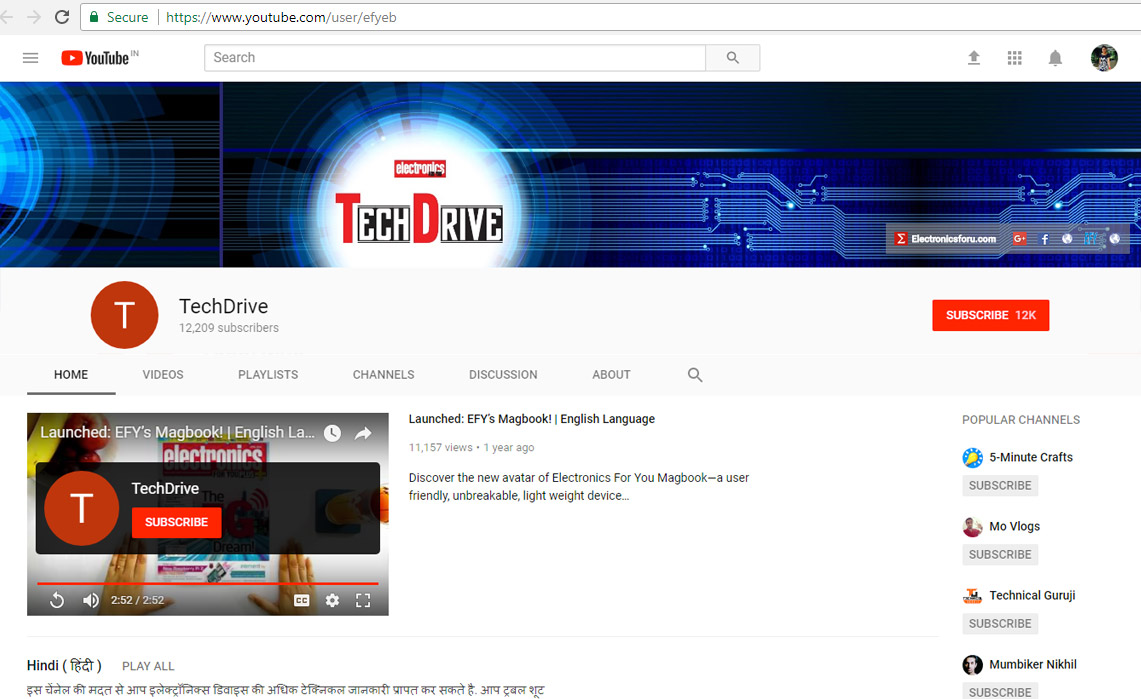
Task: Open the 5-Minute Crafts channel name link
Action: 1031,457
